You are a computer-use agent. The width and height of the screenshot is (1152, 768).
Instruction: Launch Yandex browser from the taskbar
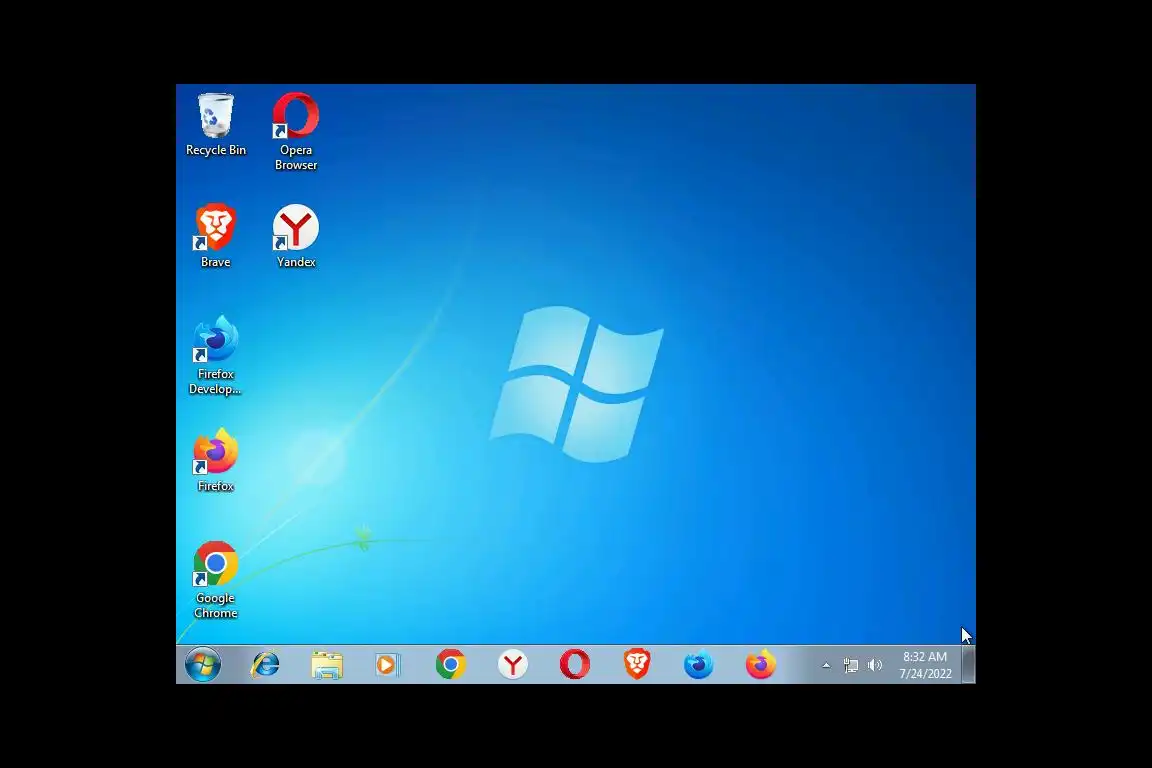click(513, 665)
